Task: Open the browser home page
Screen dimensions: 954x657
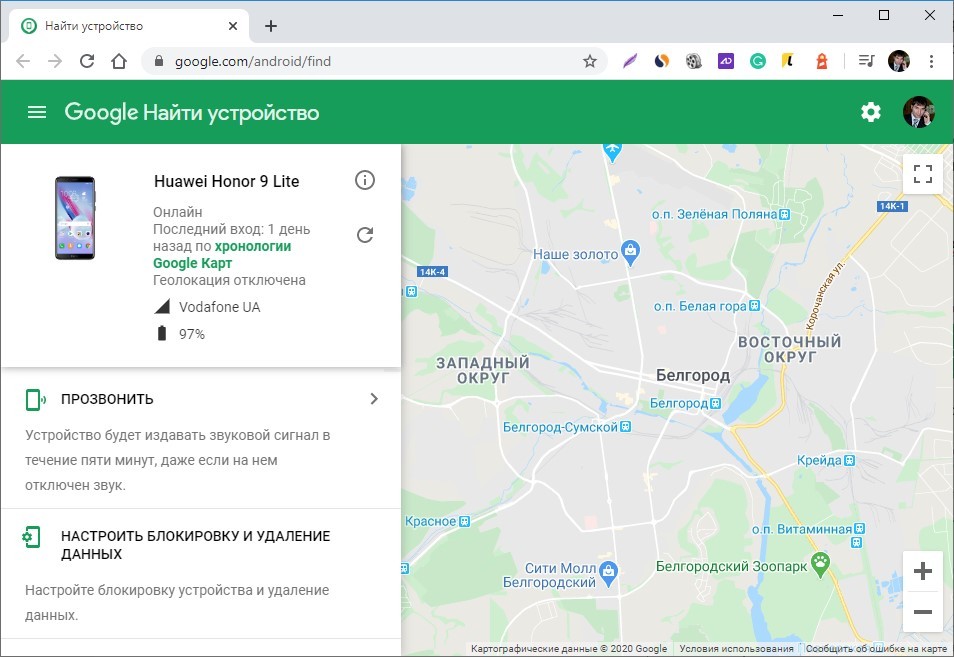Action: (x=119, y=61)
